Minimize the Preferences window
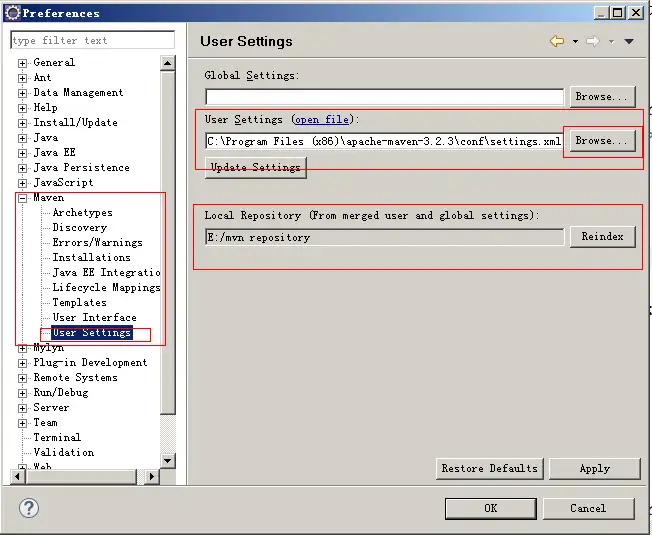652x535 pixels. [x=601, y=13]
